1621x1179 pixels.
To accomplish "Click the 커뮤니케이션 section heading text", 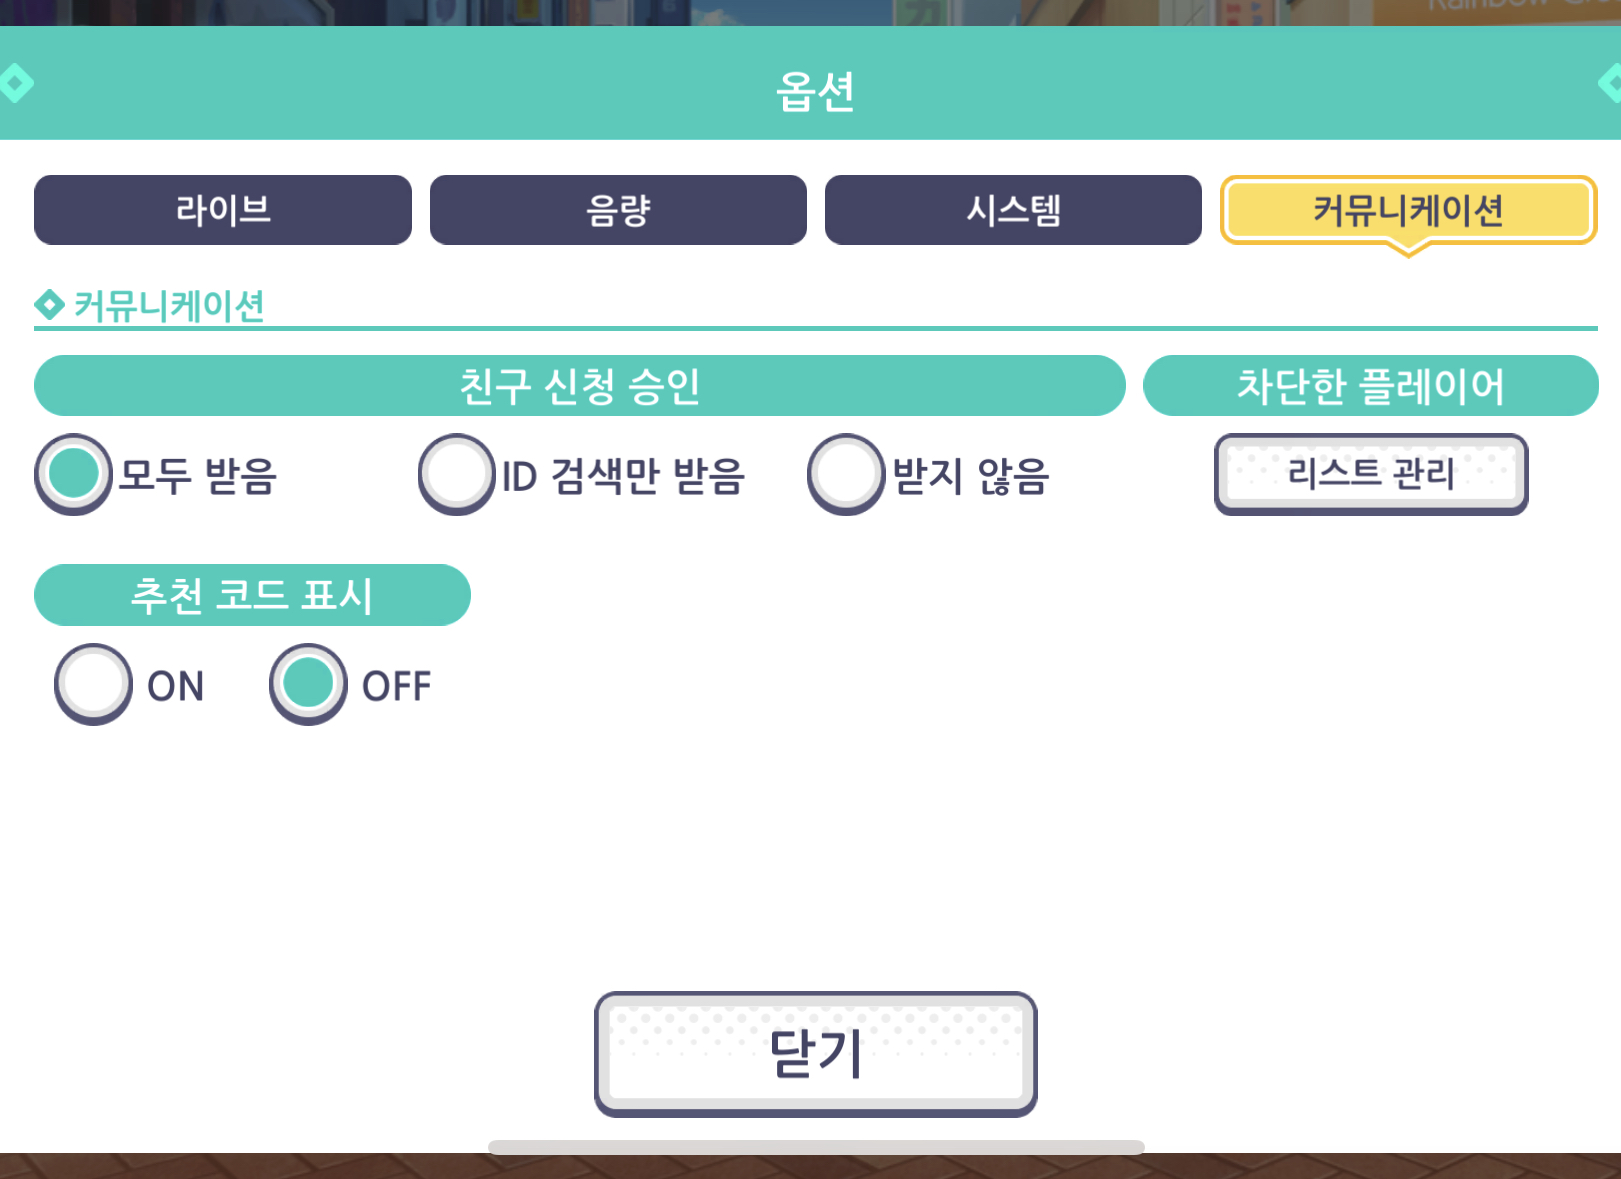I will (169, 305).
